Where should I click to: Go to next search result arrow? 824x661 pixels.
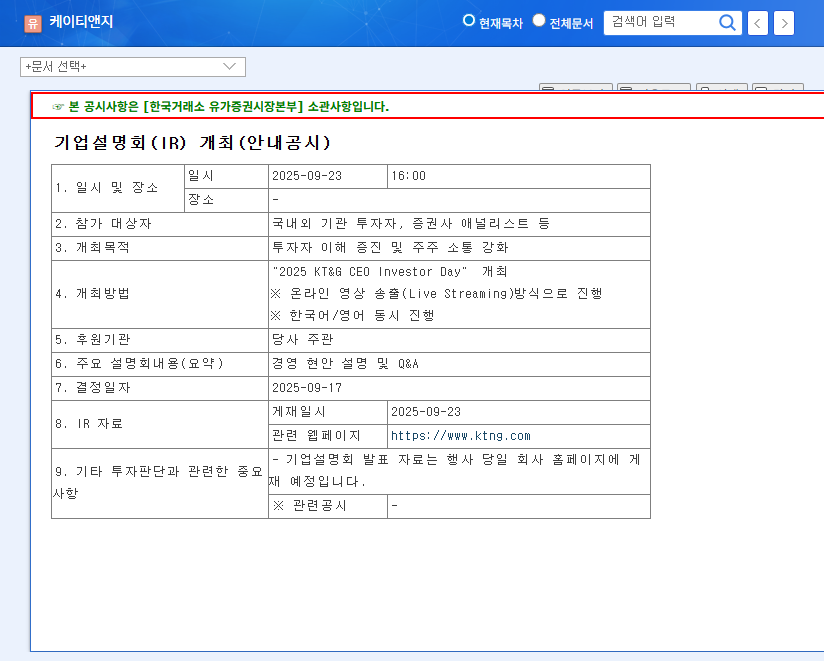click(x=784, y=23)
